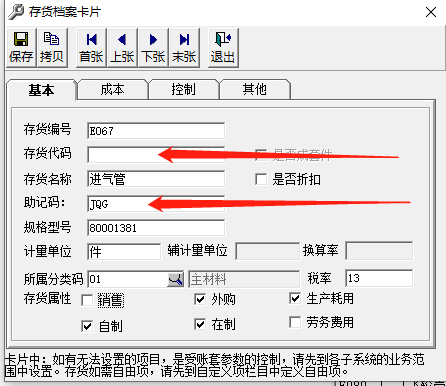Screen dimensions: 446x386
Task: Click the wrench icon in title bar
Action: [16, 12]
